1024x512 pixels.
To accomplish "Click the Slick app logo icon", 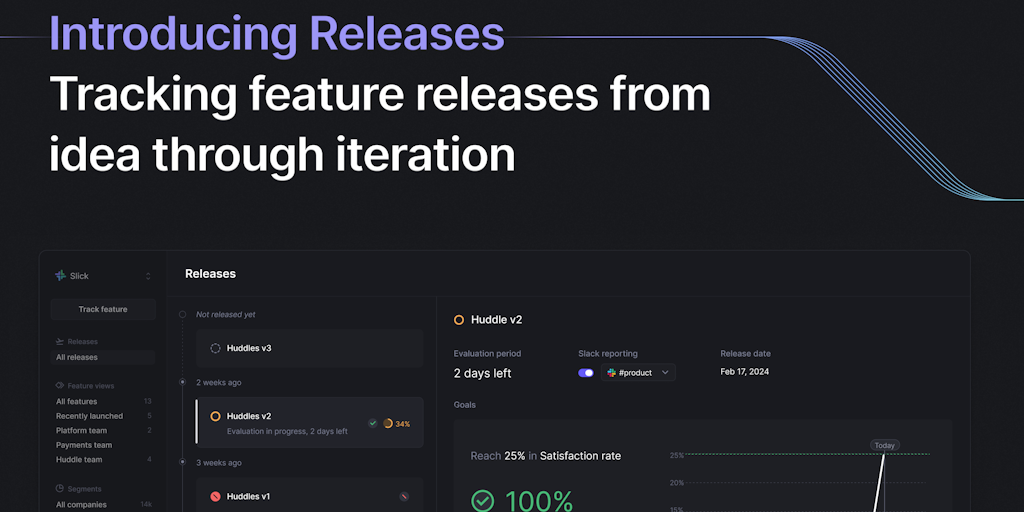I will tap(61, 276).
